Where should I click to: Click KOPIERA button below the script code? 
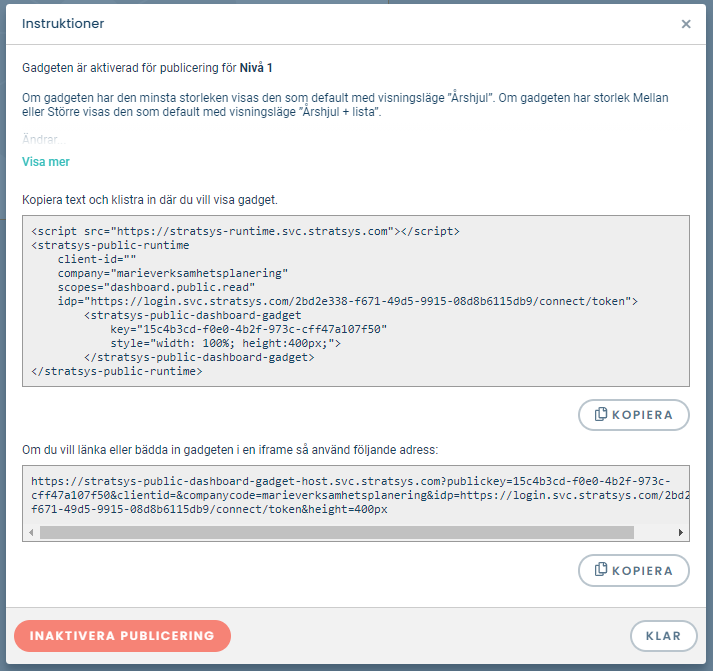[x=633, y=415]
